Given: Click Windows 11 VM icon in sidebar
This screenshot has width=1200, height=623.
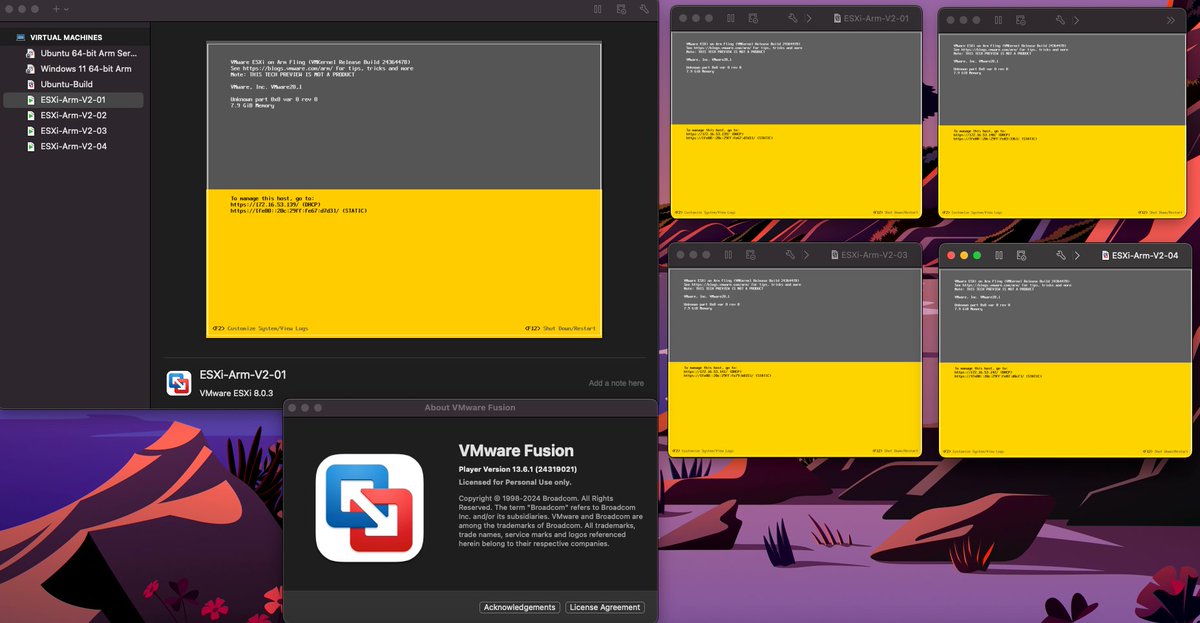Looking at the screenshot, I should (31, 69).
